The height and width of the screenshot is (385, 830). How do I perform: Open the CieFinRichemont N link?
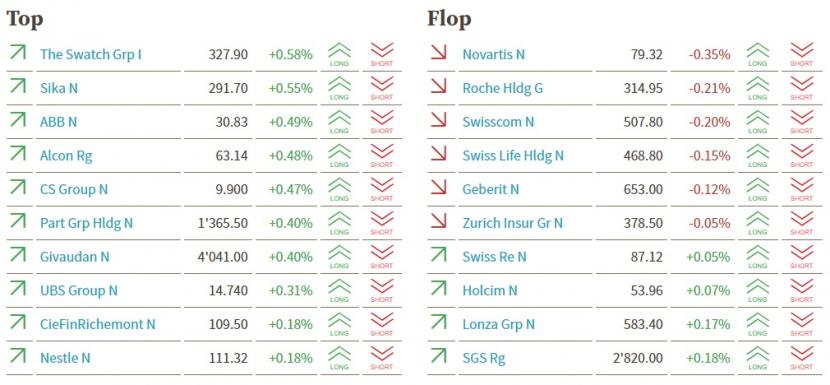(97, 324)
